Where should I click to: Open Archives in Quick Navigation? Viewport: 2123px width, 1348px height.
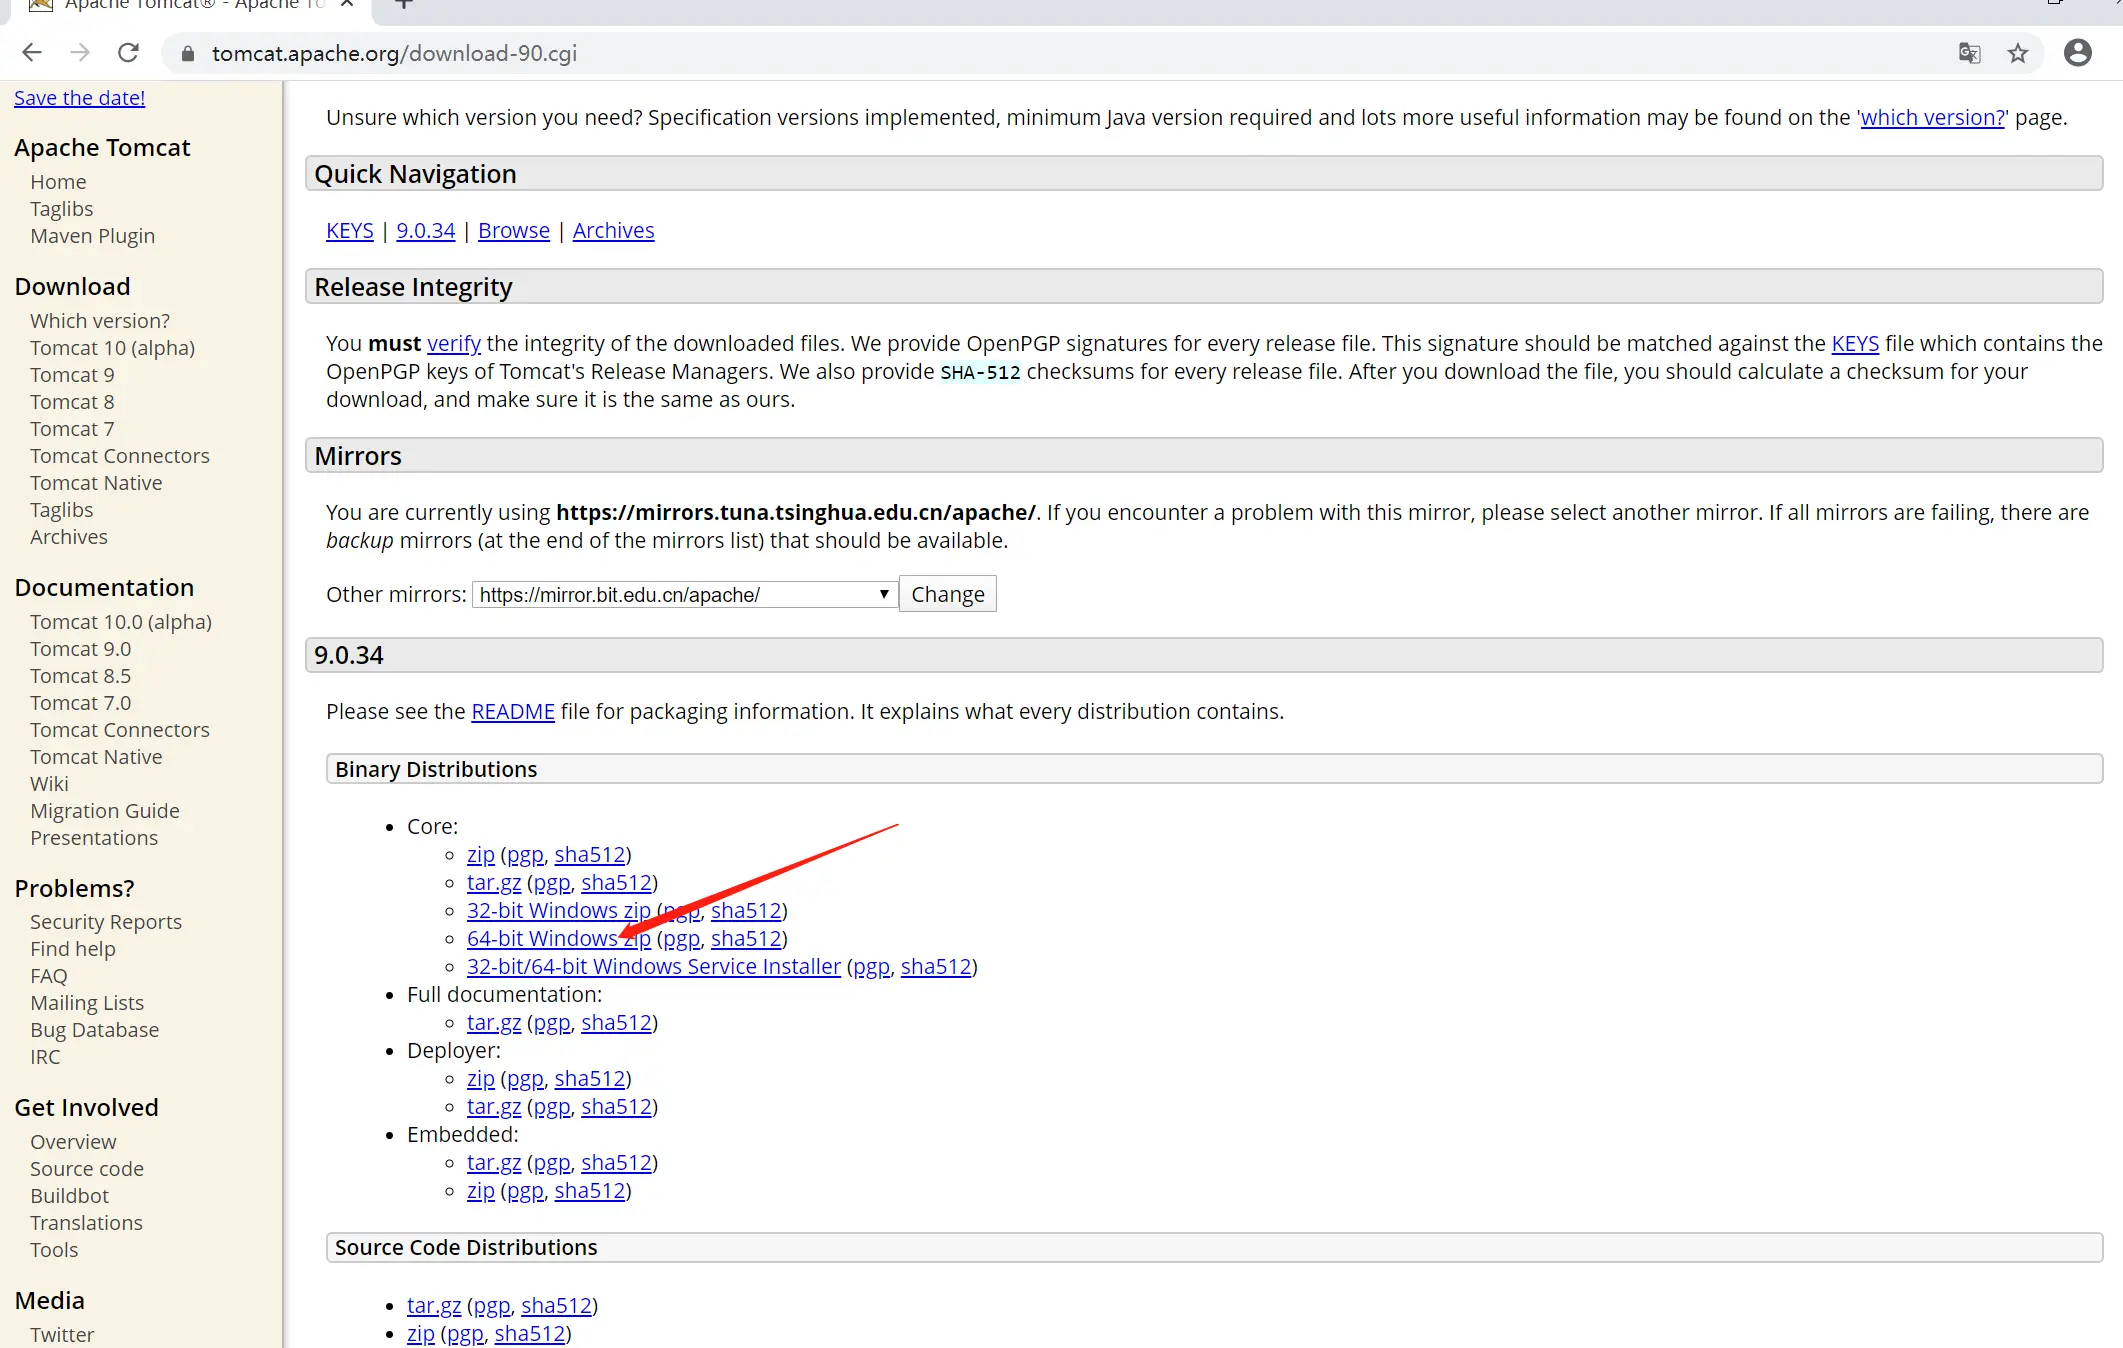pyautogui.click(x=613, y=231)
